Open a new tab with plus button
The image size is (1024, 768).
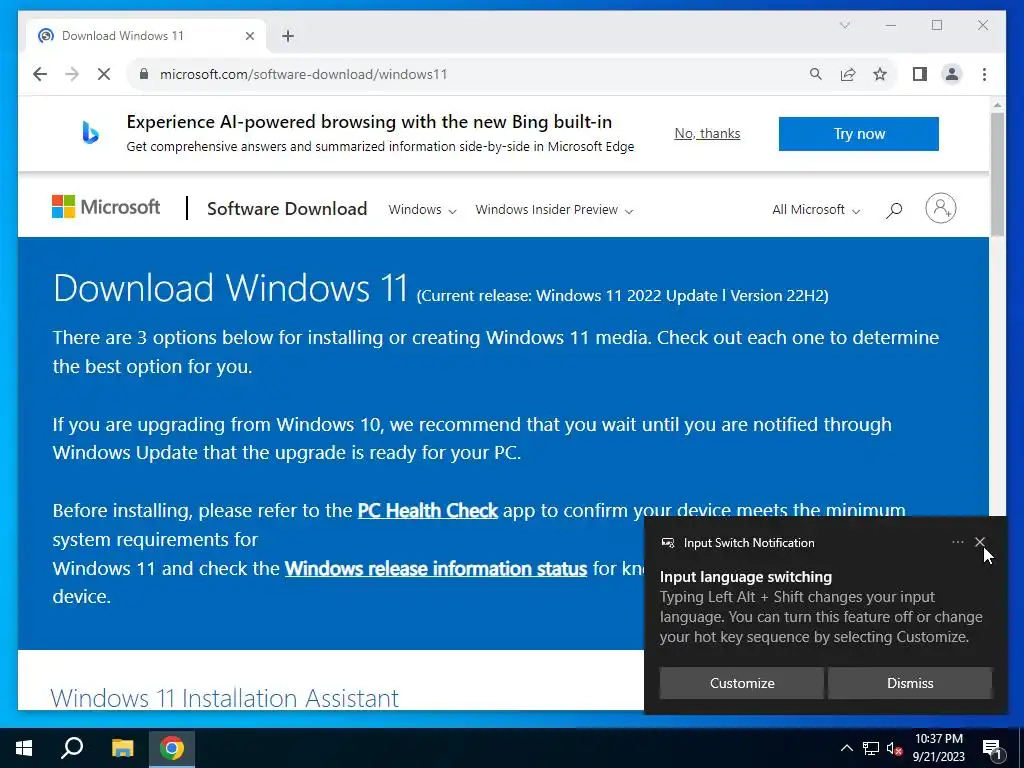[288, 36]
